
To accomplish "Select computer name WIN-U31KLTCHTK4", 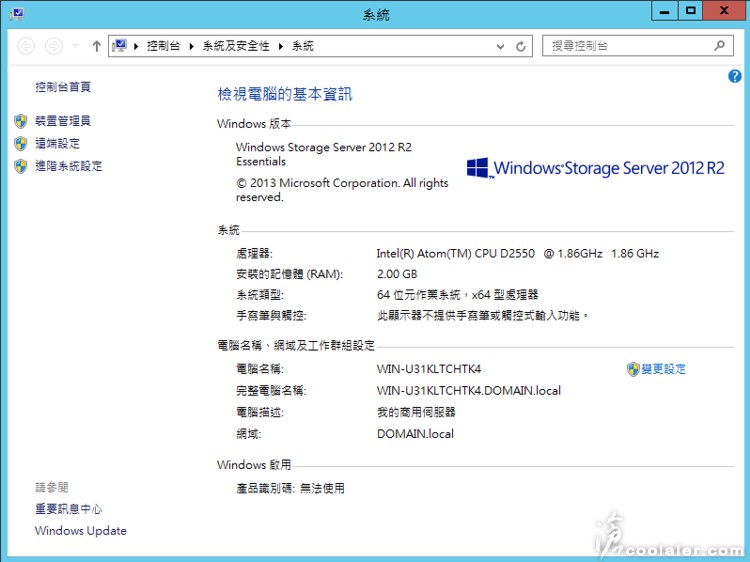I will click(x=429, y=369).
